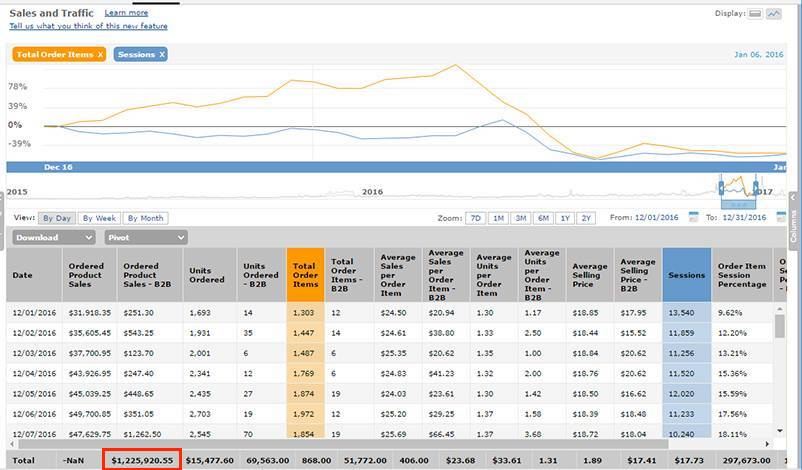Remove the Sessions series from the chart
The width and height of the screenshot is (802, 470).
coord(162,54)
